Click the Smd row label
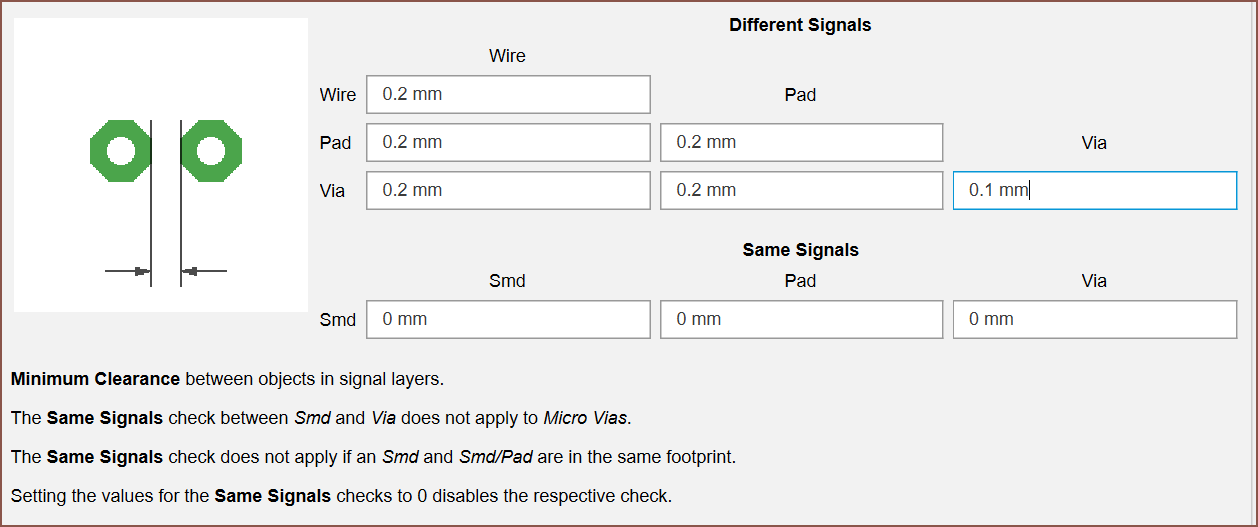 click(337, 320)
